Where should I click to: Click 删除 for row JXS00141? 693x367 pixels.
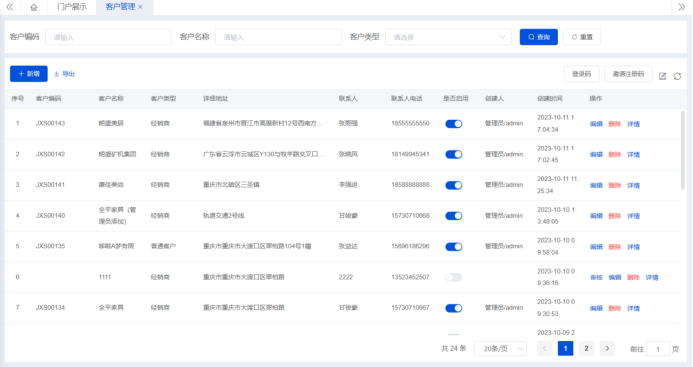click(615, 186)
